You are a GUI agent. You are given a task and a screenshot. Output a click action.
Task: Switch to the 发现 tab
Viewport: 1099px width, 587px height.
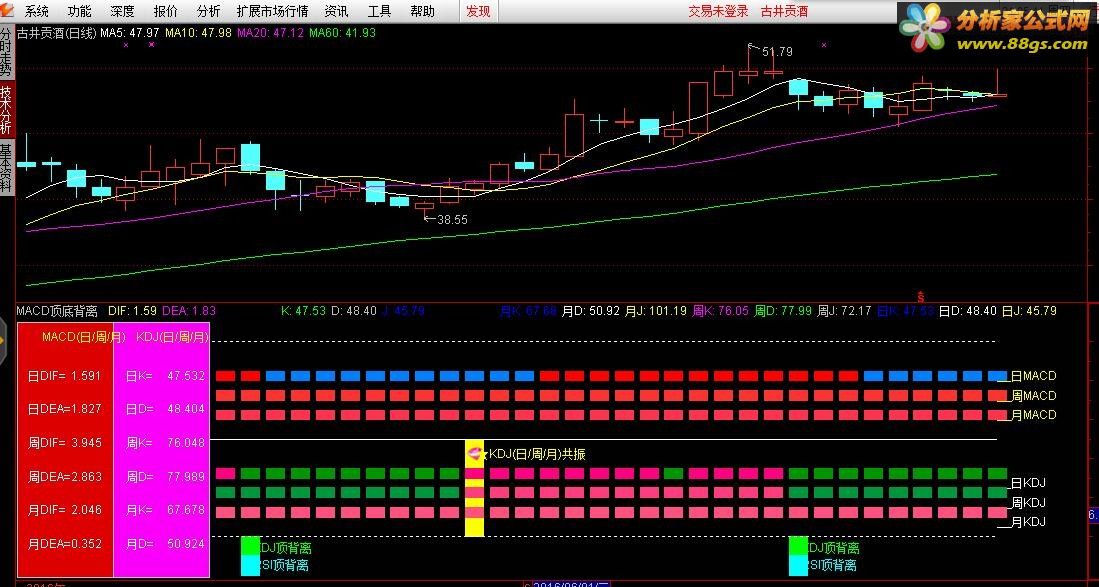coord(479,11)
